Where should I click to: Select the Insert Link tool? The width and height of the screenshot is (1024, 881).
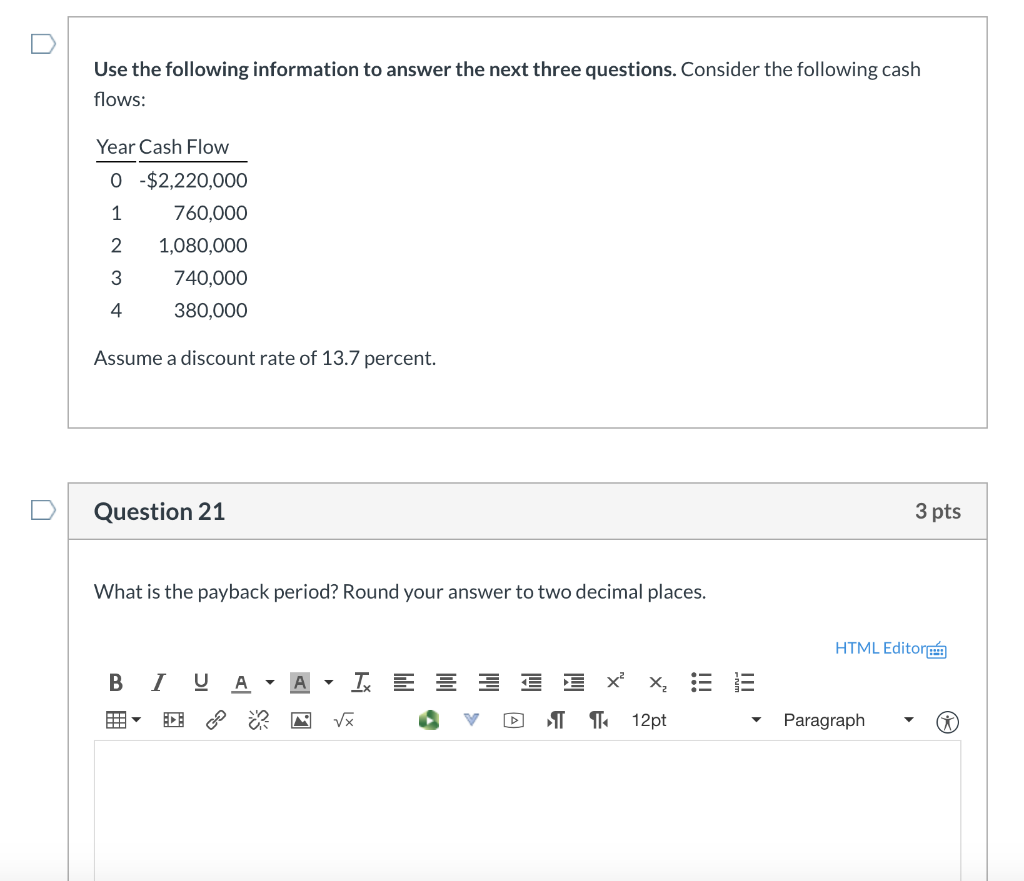(215, 719)
